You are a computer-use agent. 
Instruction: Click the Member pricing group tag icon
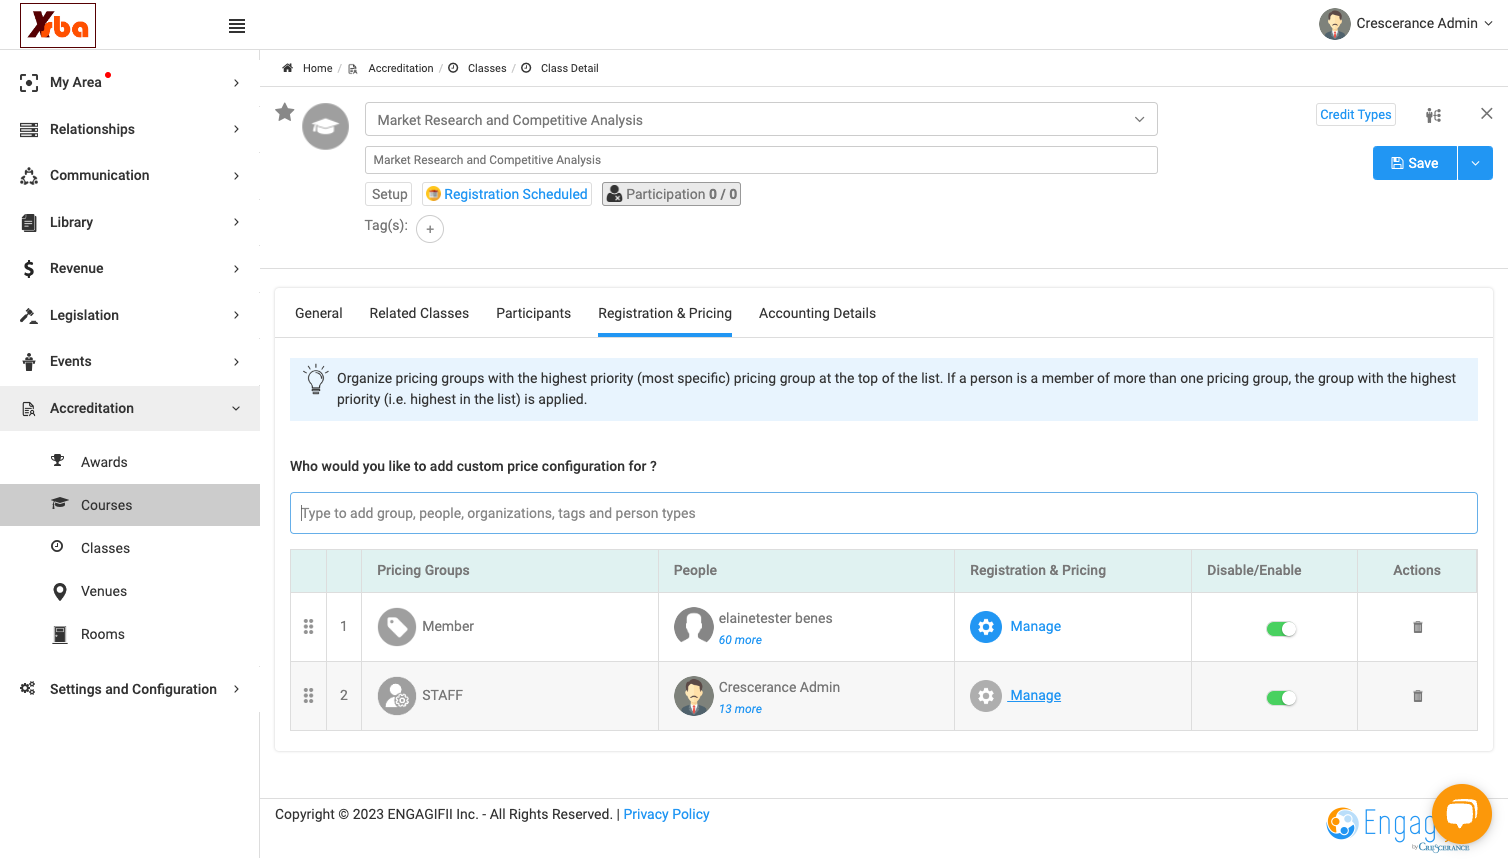(397, 627)
